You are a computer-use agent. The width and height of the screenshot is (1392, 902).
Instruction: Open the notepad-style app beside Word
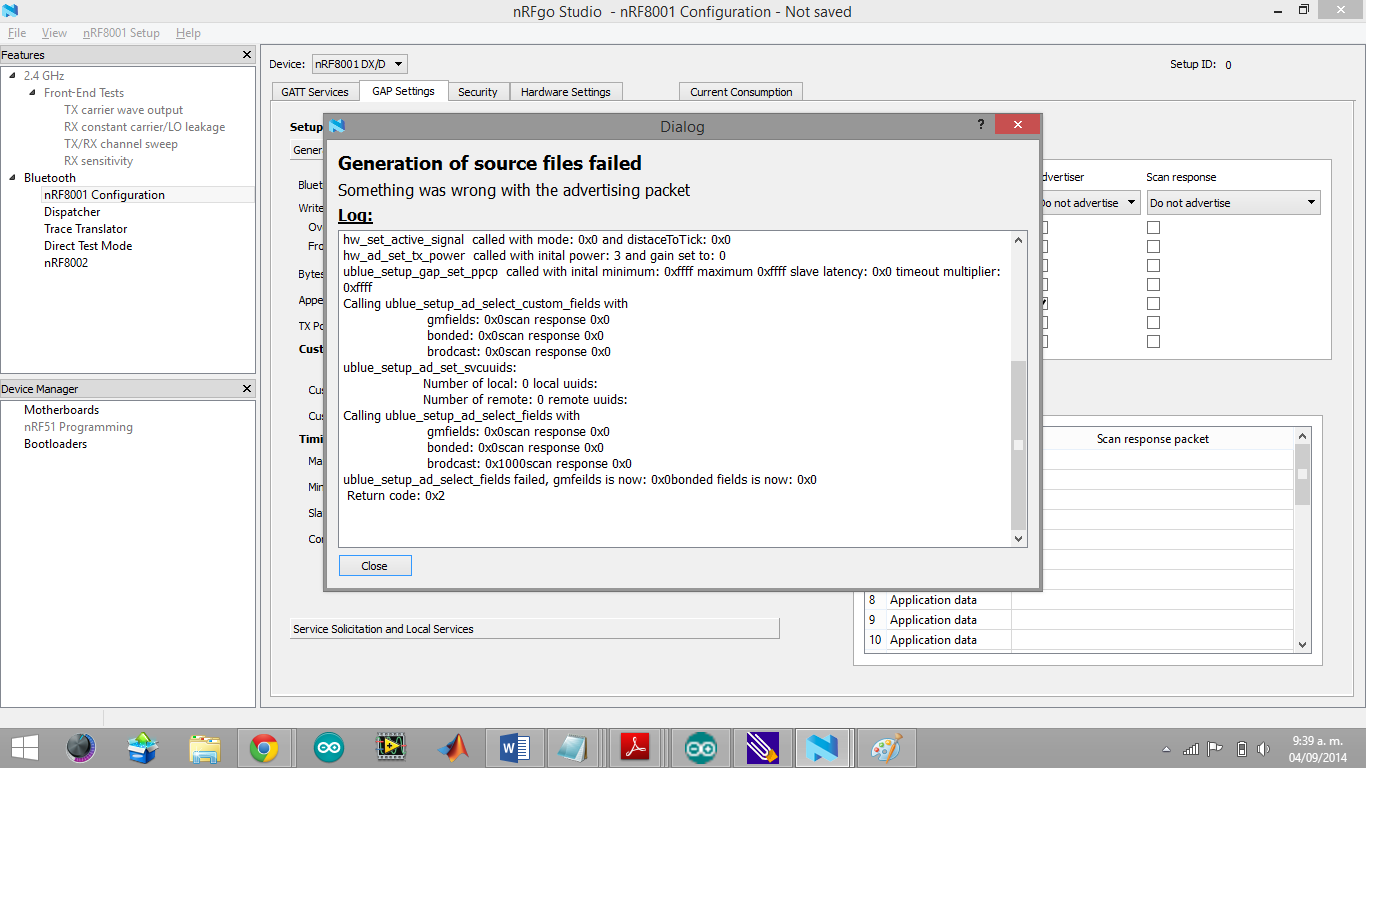pyautogui.click(x=572, y=748)
